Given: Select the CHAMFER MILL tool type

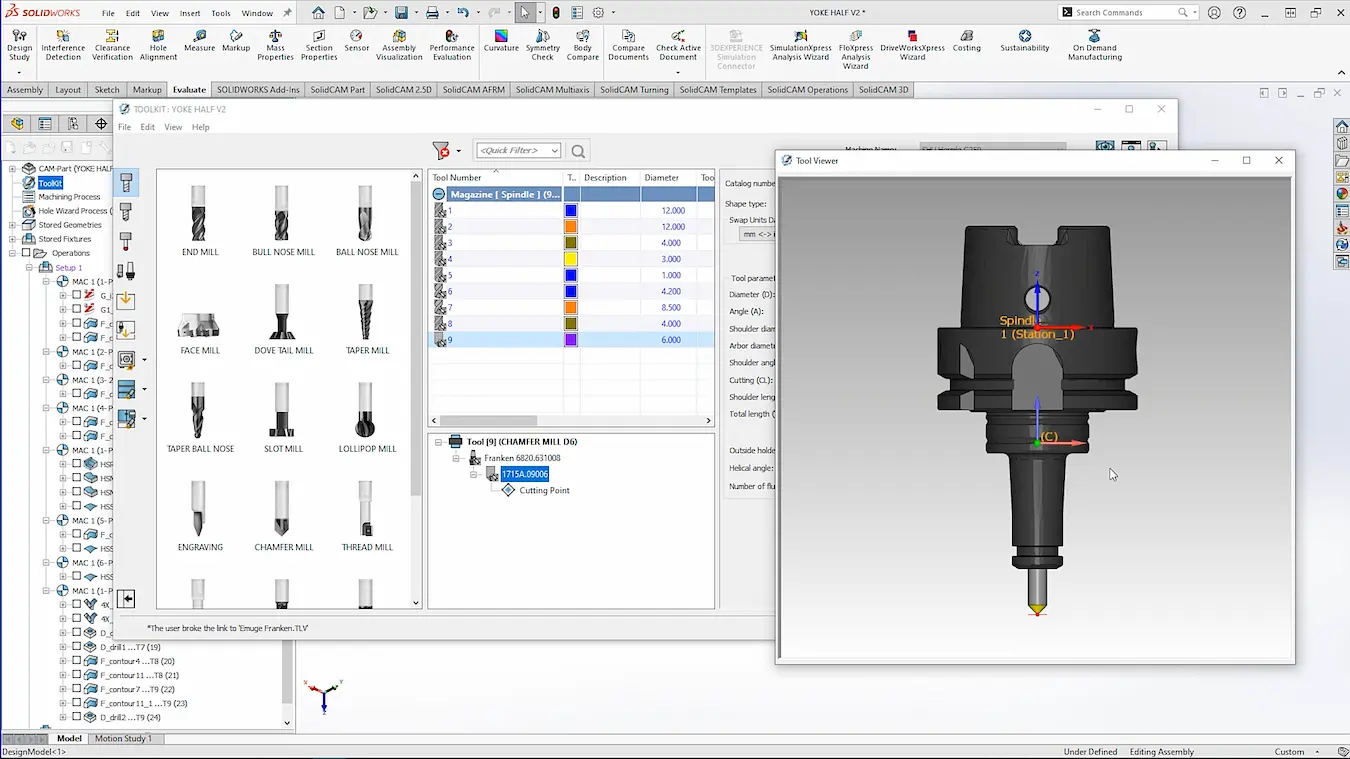Looking at the screenshot, I should (x=282, y=515).
